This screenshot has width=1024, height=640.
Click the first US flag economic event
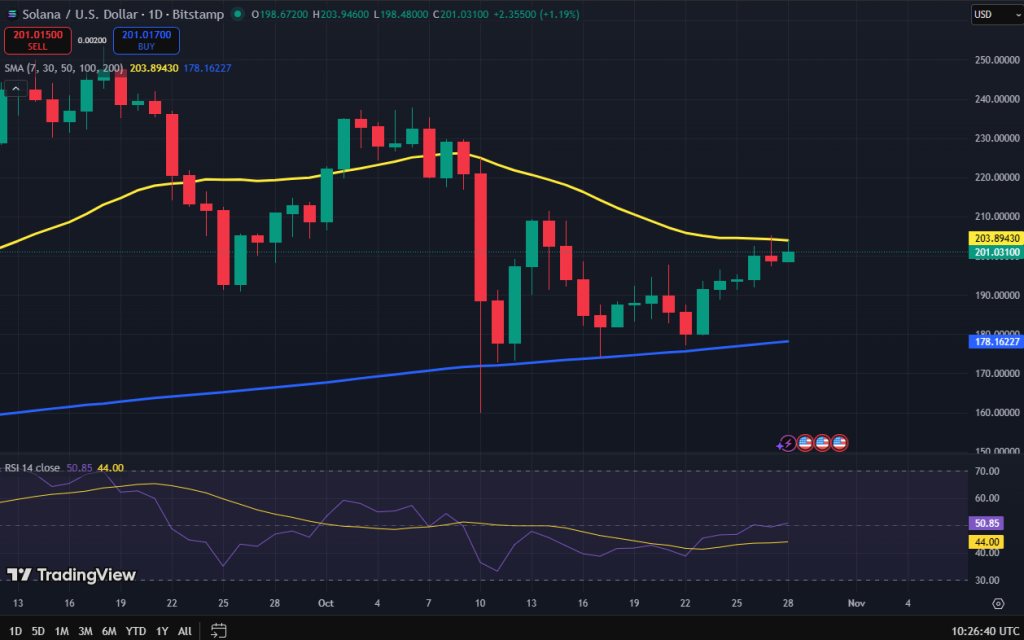[x=805, y=442]
